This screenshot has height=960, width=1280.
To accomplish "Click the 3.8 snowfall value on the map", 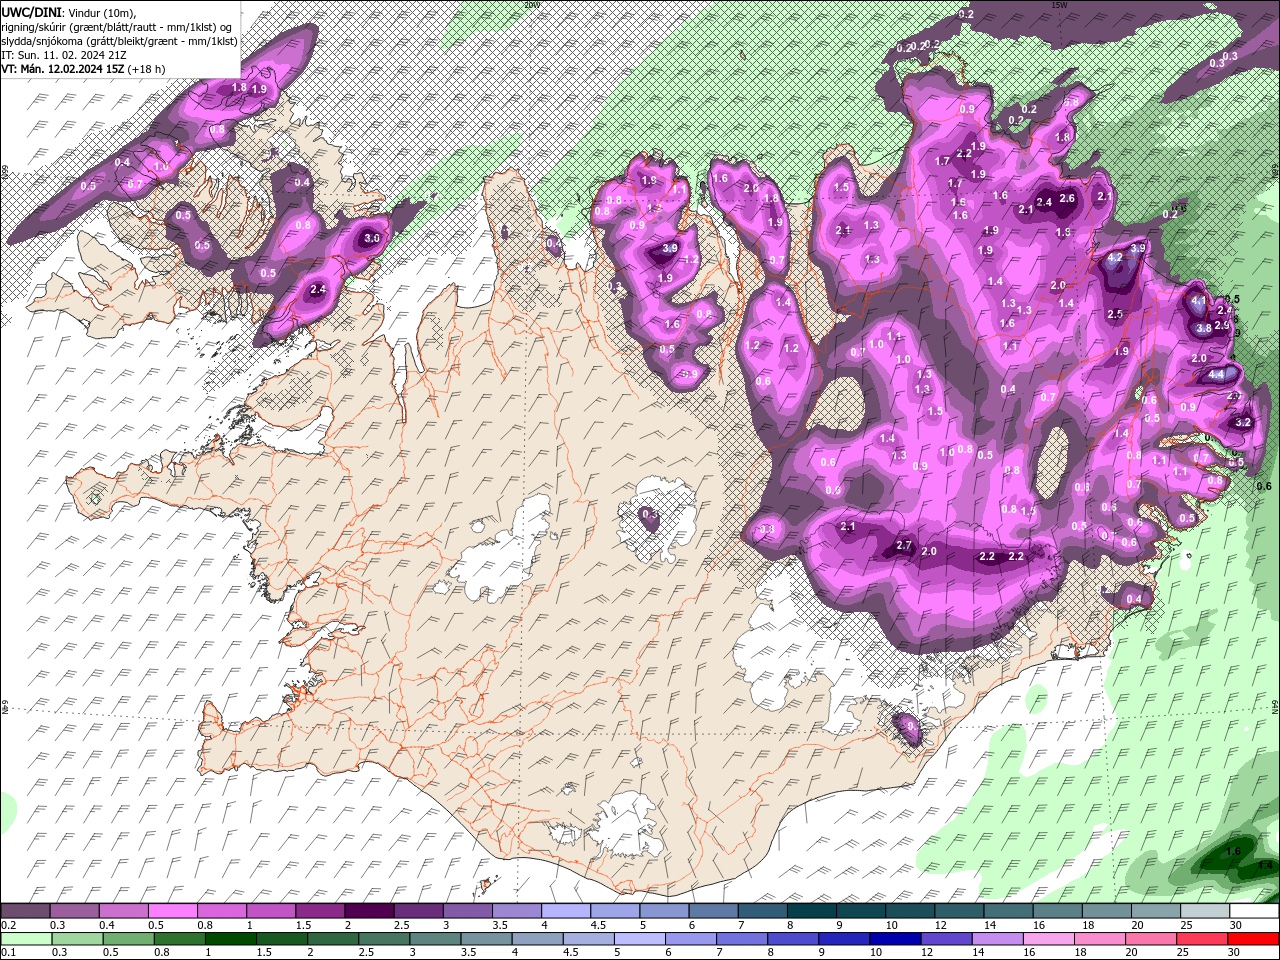I will coord(1204,328).
